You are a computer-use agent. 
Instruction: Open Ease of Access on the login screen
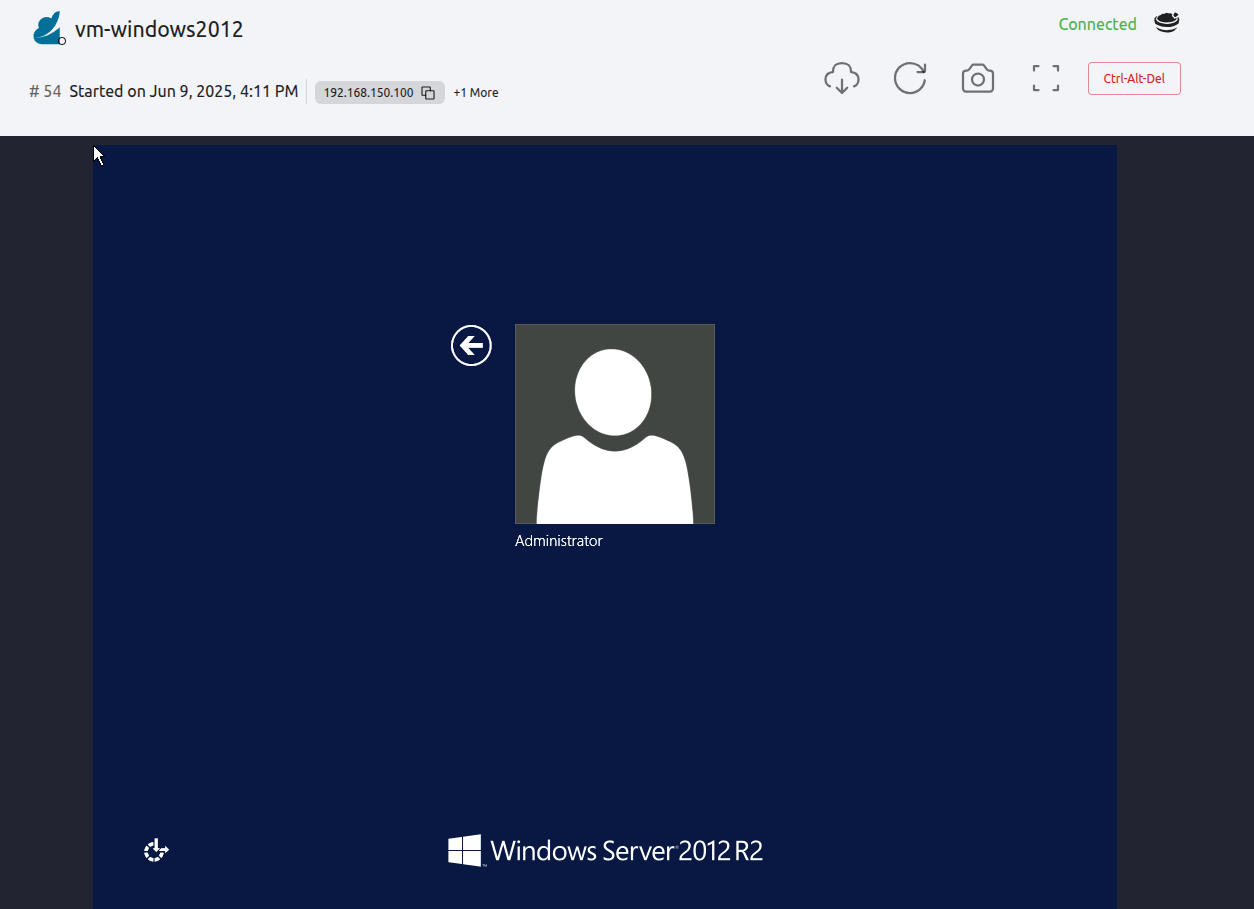tap(155, 849)
